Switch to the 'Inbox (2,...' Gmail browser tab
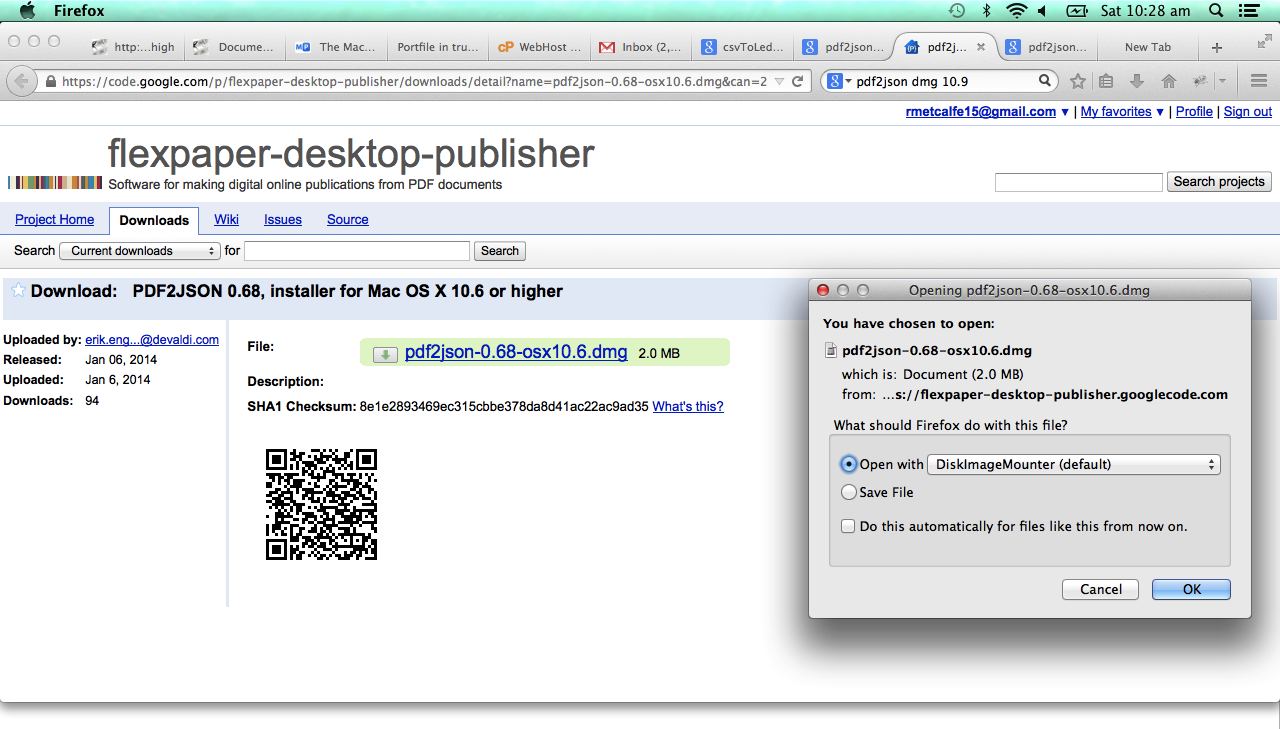 click(640, 47)
